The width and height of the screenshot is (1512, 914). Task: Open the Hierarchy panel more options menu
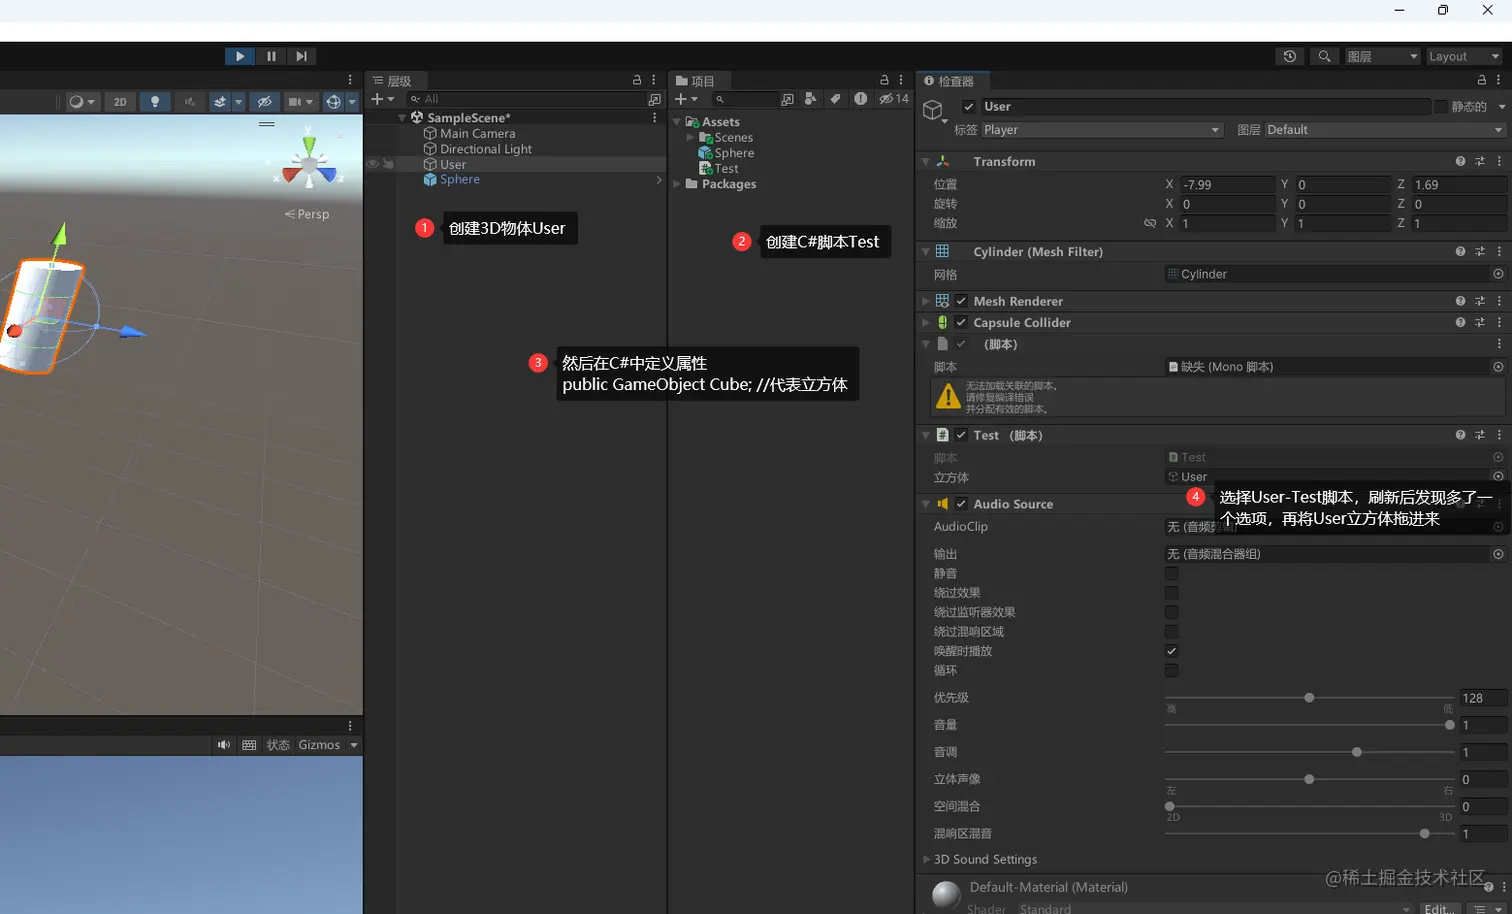click(x=654, y=80)
